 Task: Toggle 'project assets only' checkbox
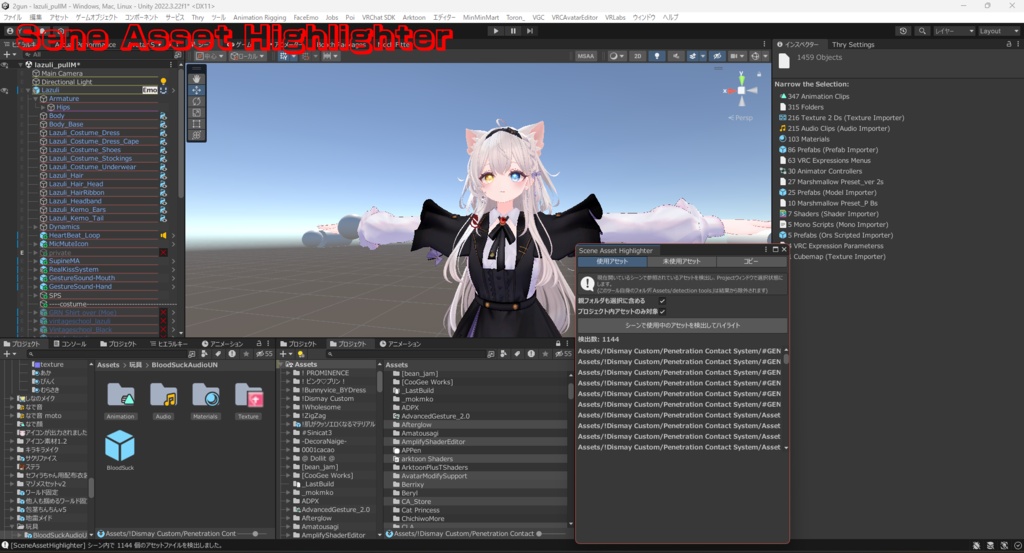[662, 311]
